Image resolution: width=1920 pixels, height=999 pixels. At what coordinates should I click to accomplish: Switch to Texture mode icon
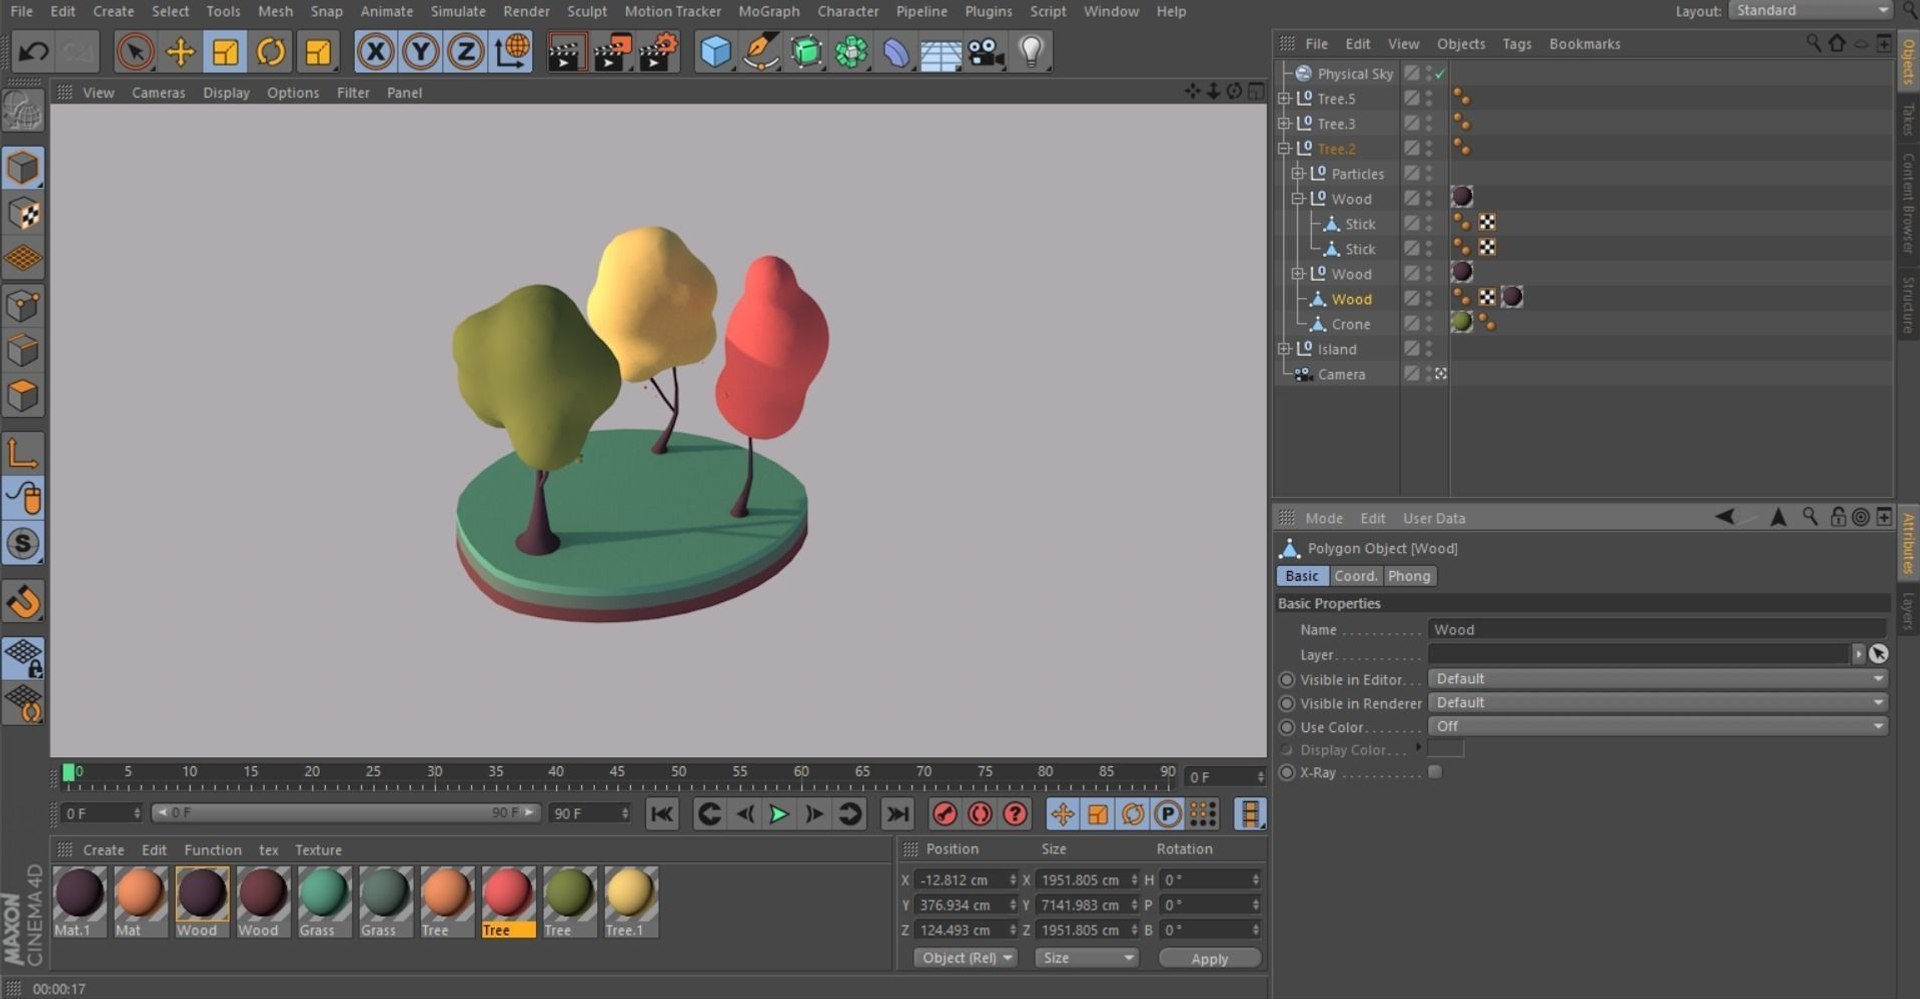(x=23, y=214)
